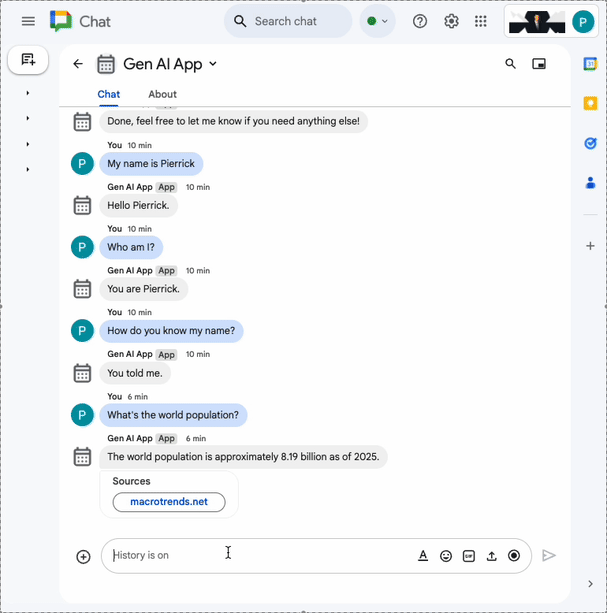The width and height of the screenshot is (607, 613).
Task: Open the chat in pop-up window
Action: 539,64
